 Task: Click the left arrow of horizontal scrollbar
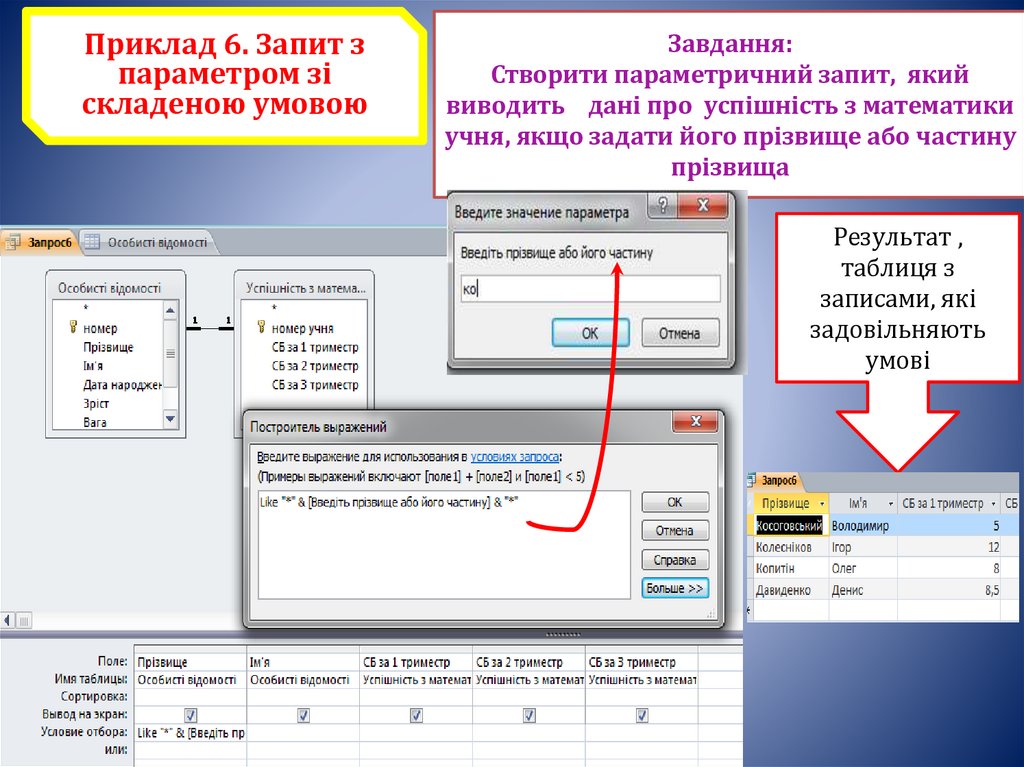(7, 620)
